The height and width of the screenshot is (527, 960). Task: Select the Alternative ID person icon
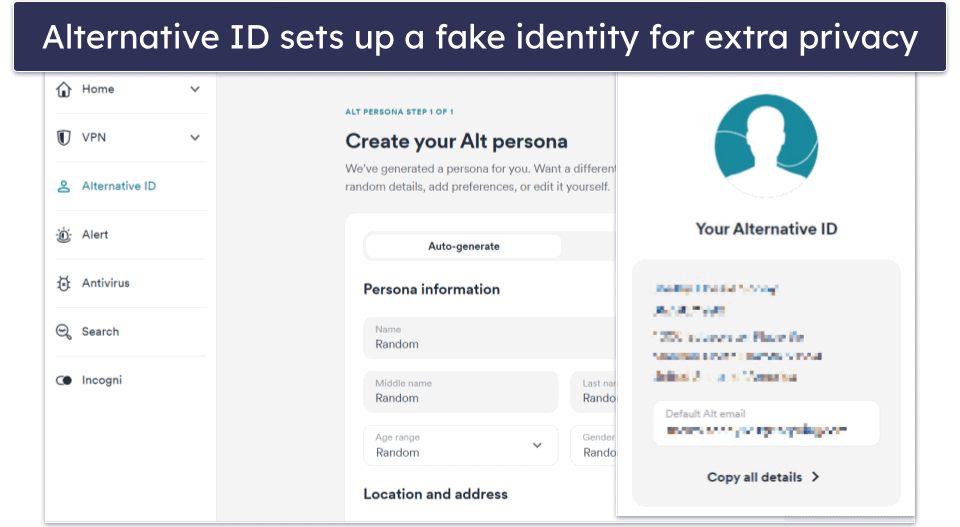[64, 186]
